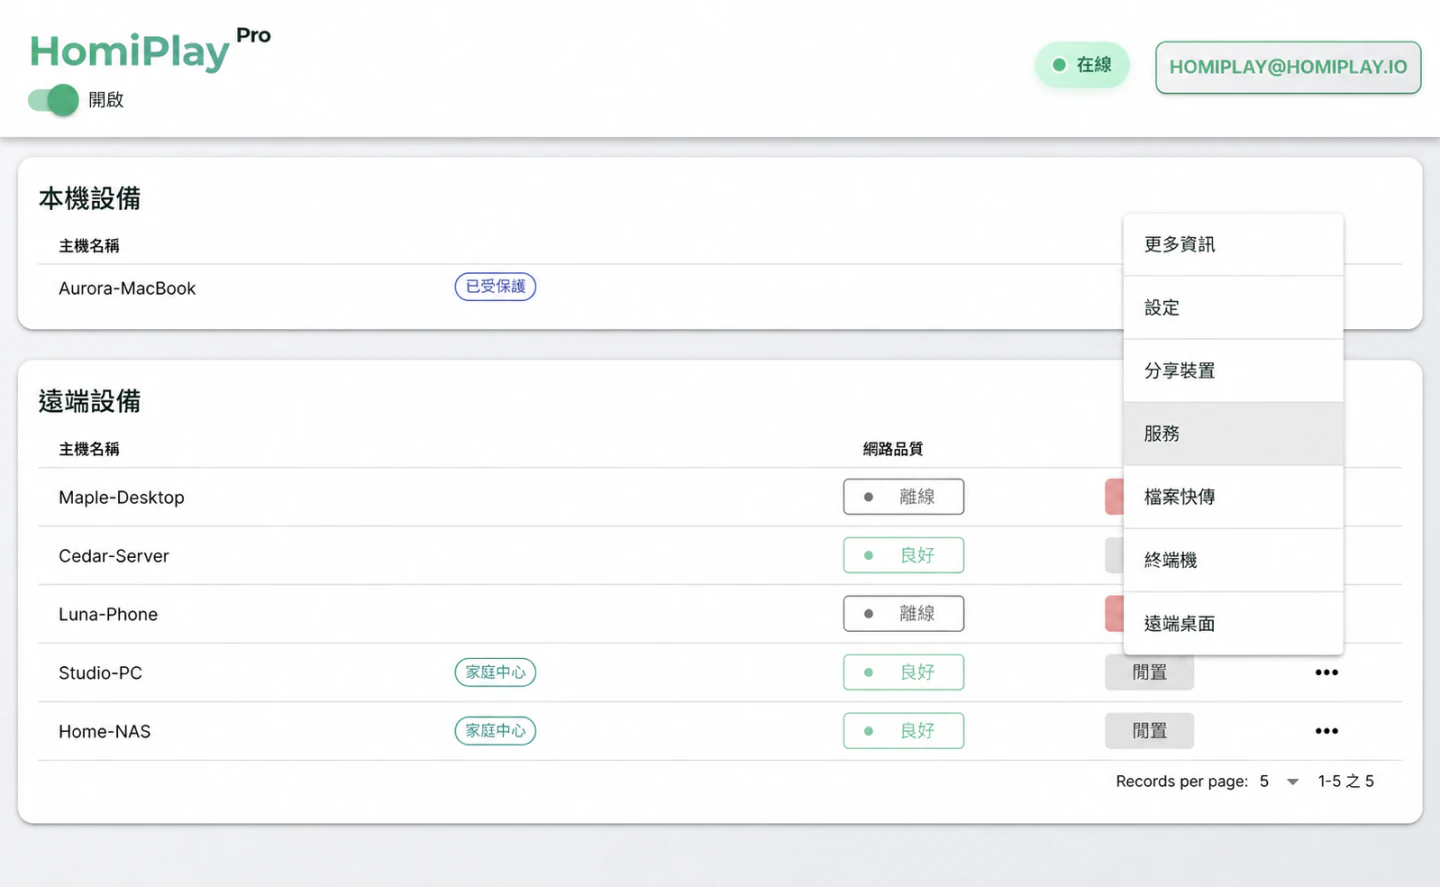Turn off the 開啟 toggle switch
1440x887 pixels.
(53, 100)
